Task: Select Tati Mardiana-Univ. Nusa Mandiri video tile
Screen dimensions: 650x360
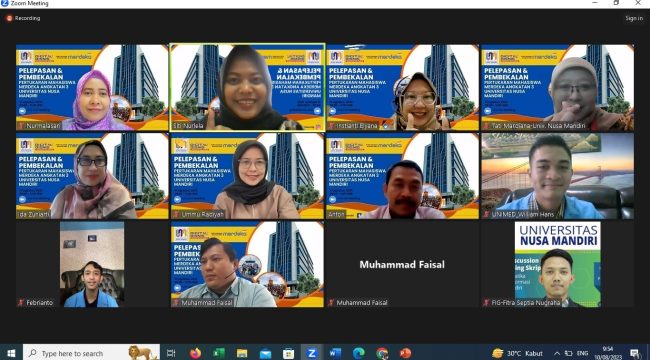Action: tap(558, 87)
